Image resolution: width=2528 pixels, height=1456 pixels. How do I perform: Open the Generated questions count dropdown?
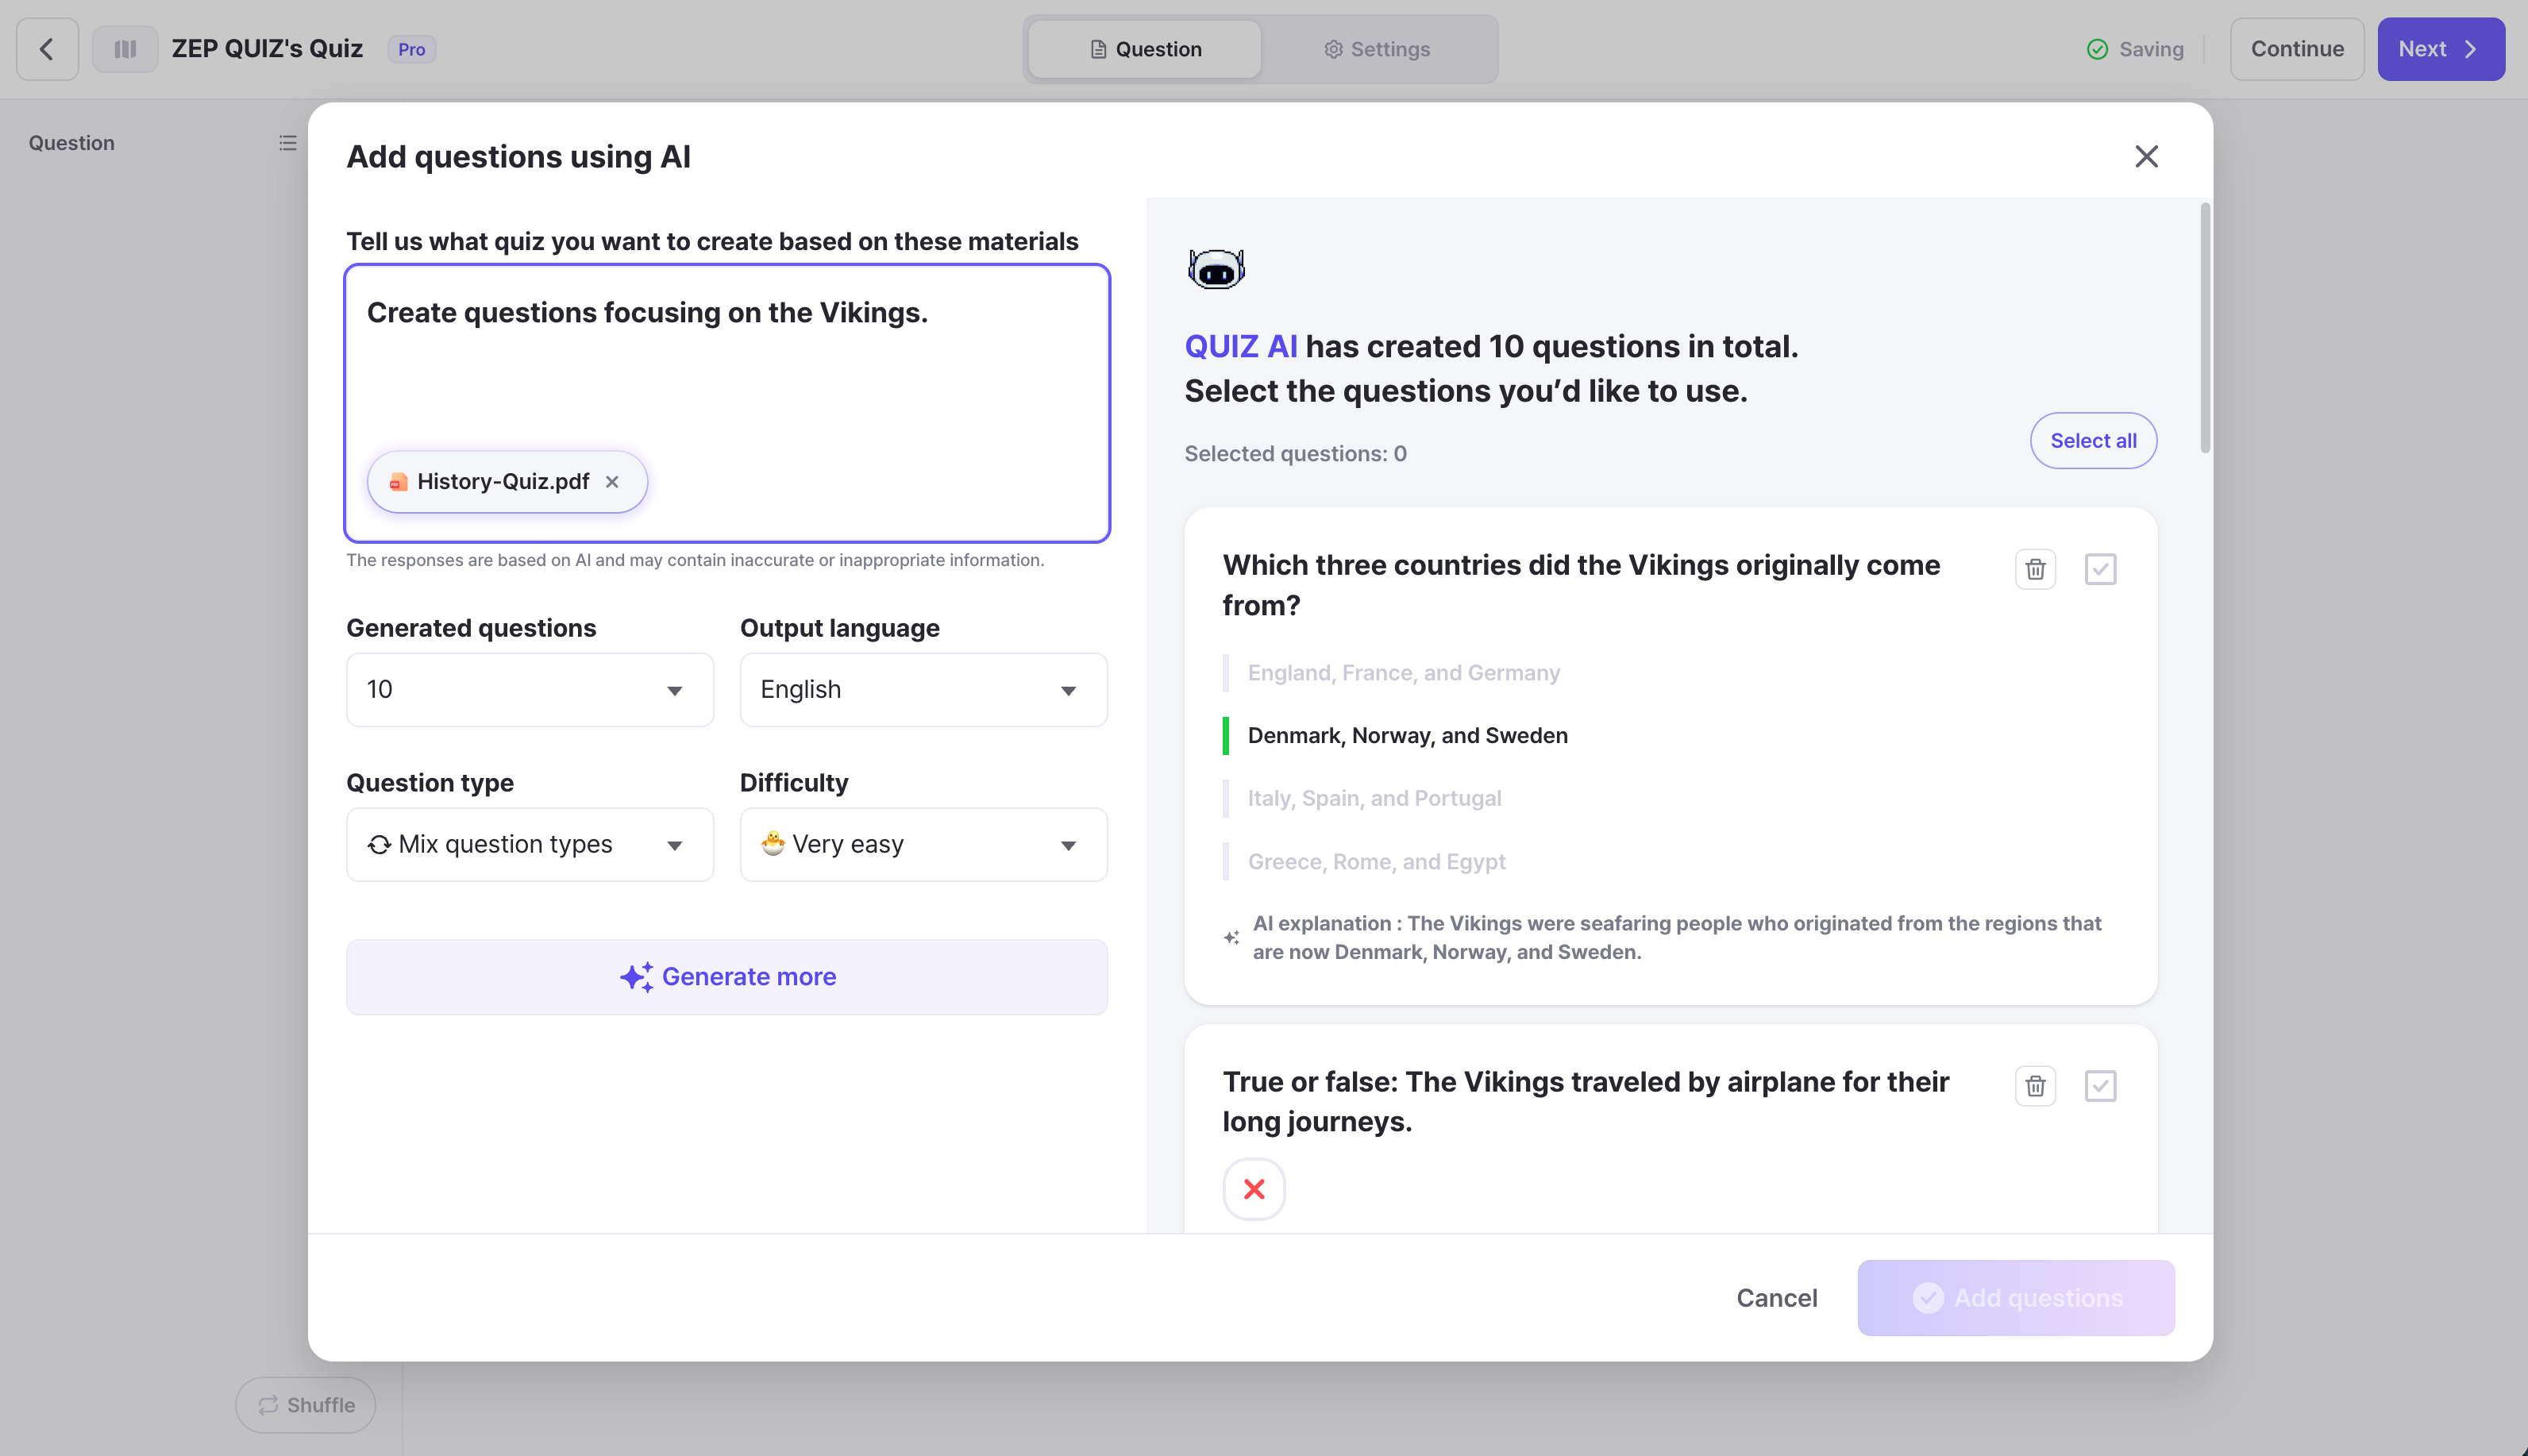point(529,690)
